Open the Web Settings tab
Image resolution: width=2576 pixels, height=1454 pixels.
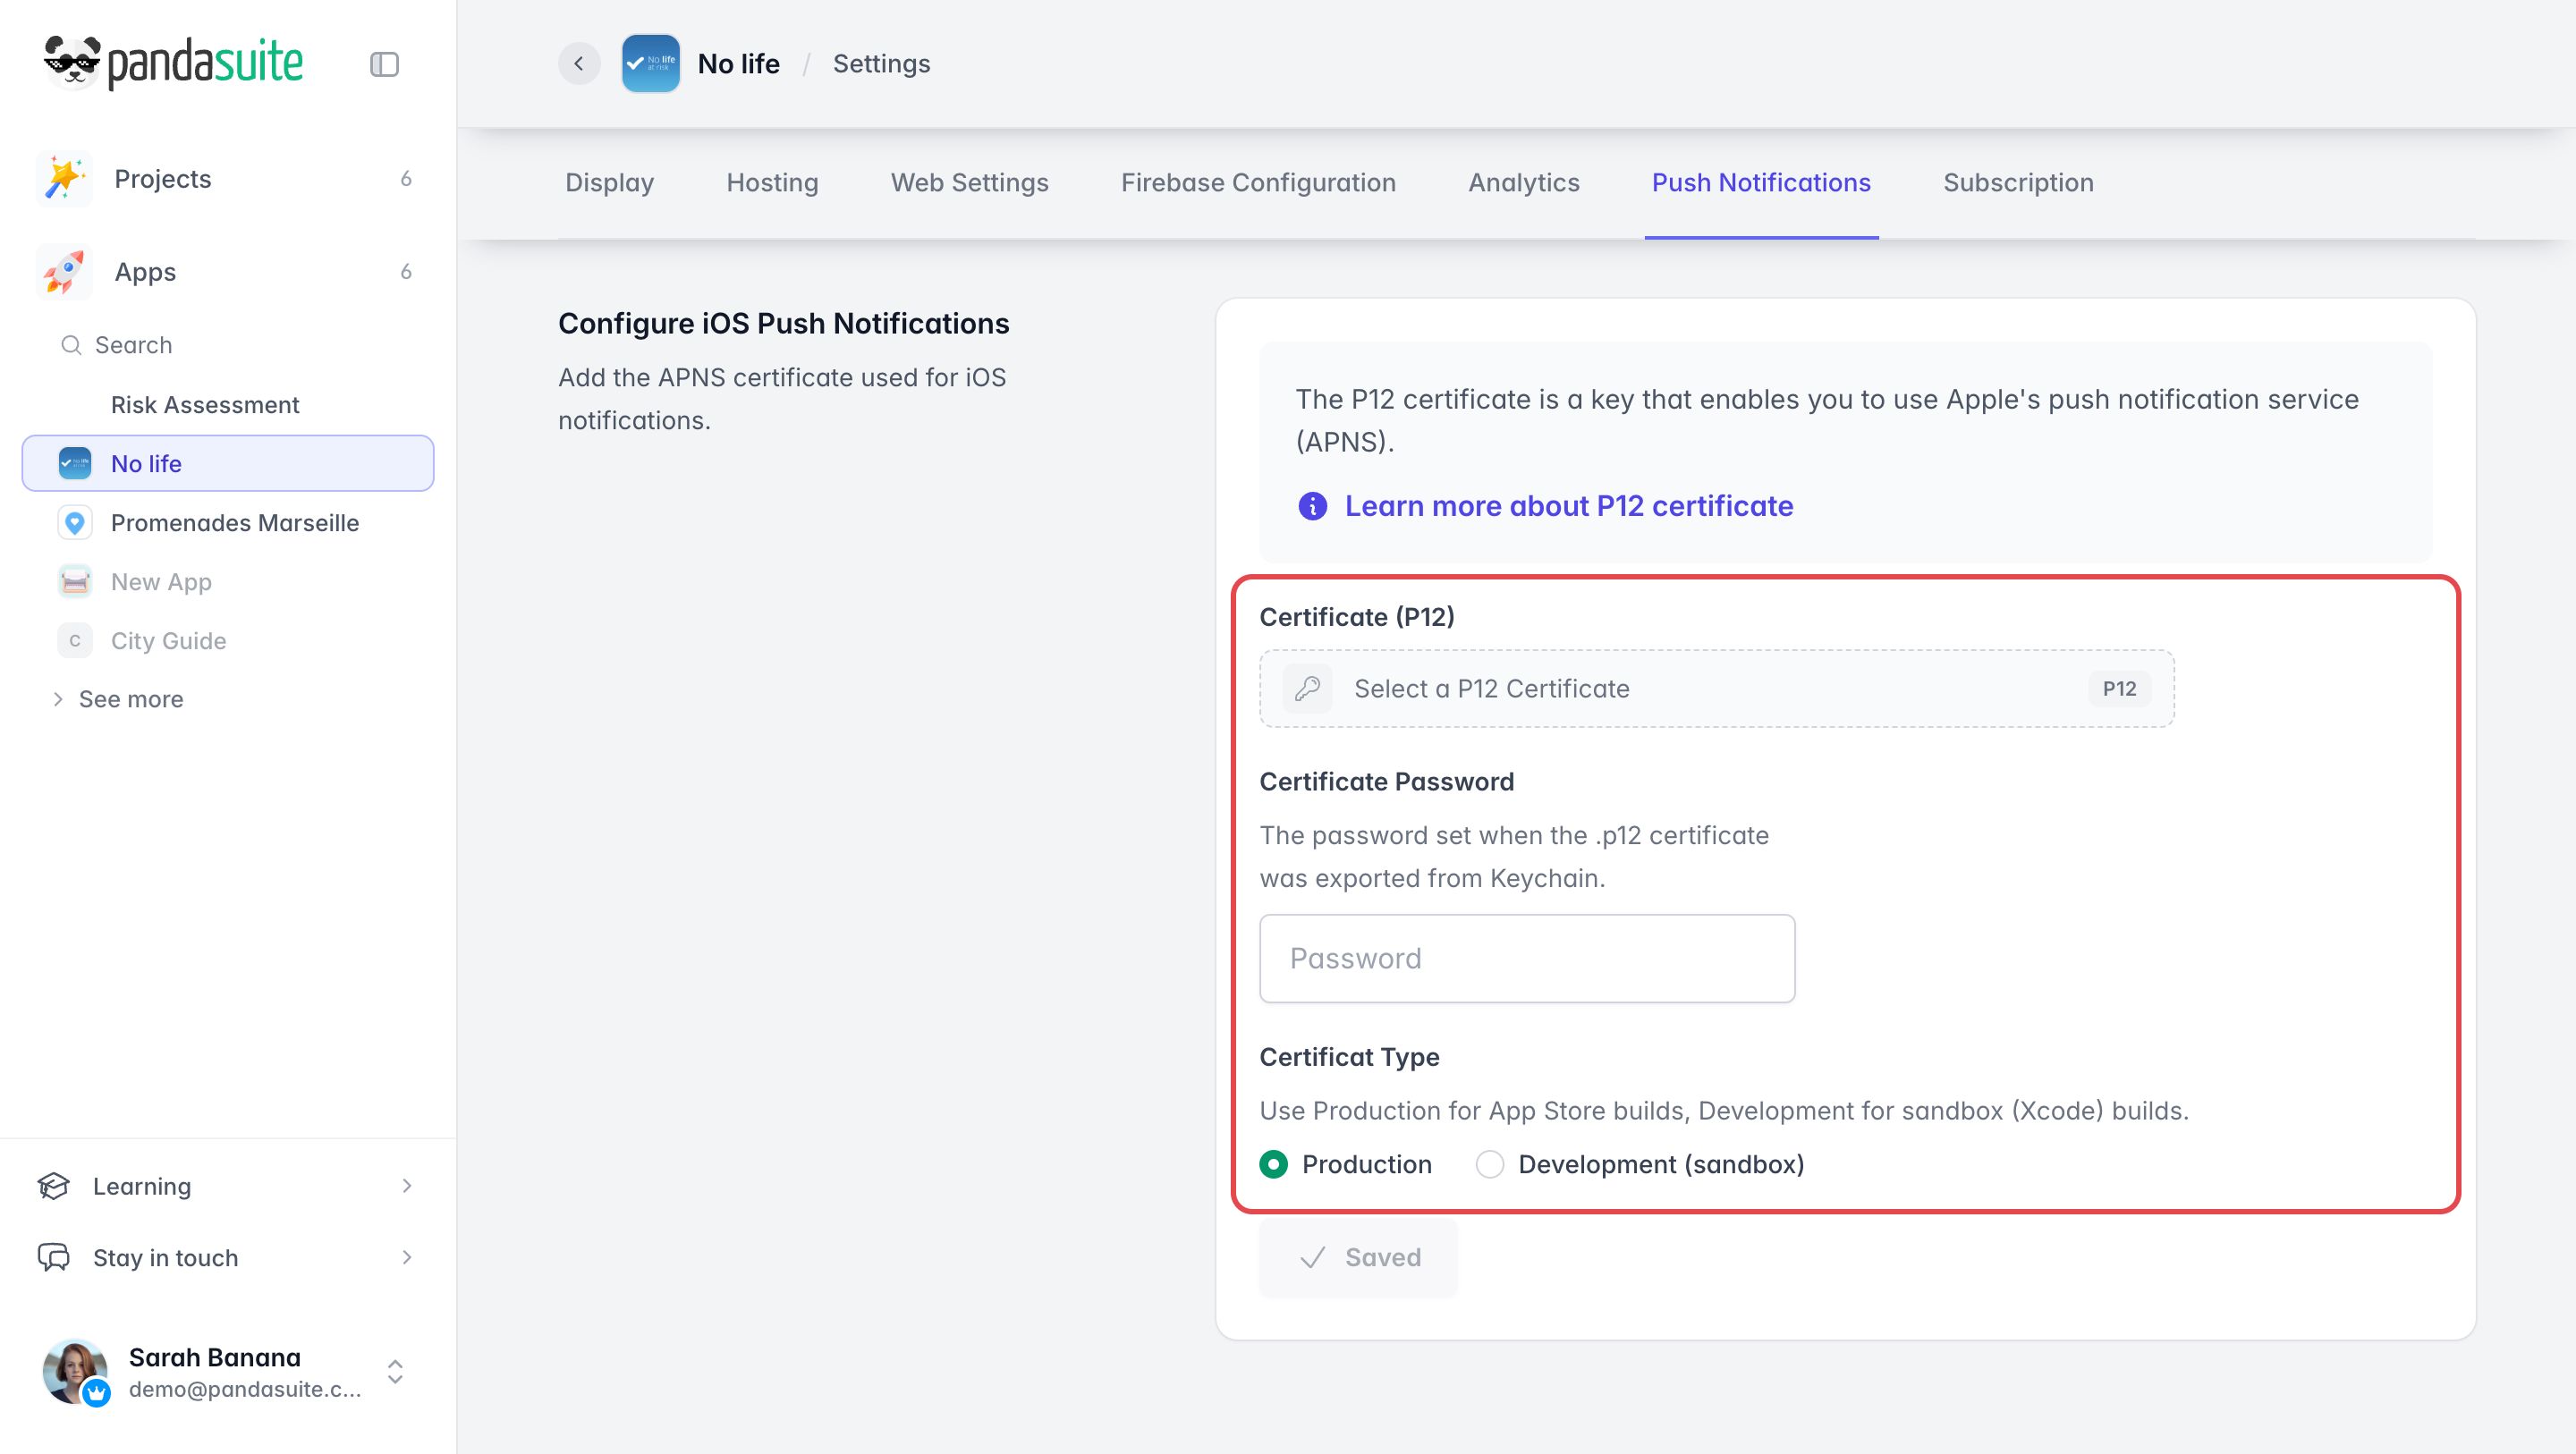pyautogui.click(x=969, y=183)
